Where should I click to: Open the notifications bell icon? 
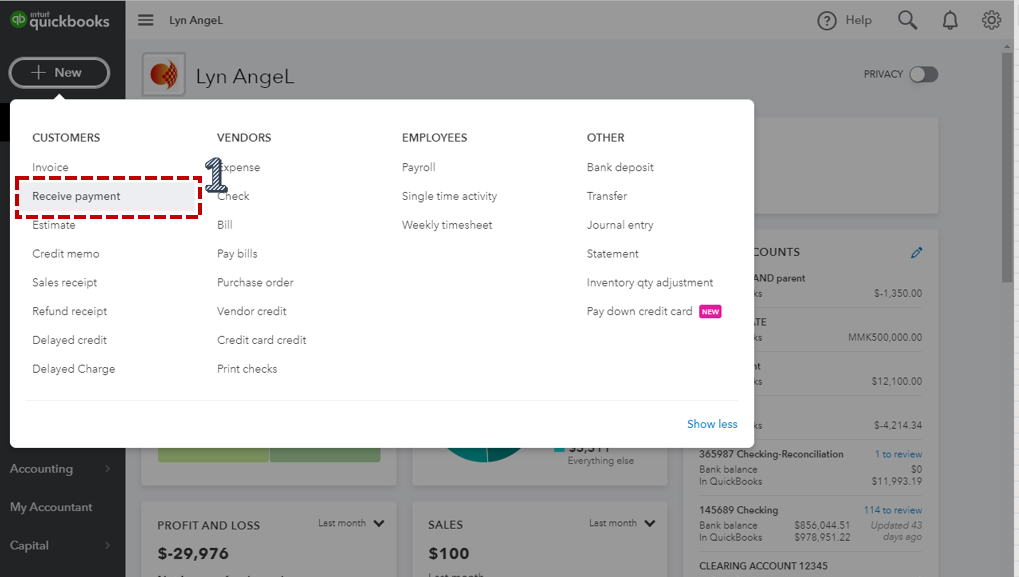click(x=950, y=20)
